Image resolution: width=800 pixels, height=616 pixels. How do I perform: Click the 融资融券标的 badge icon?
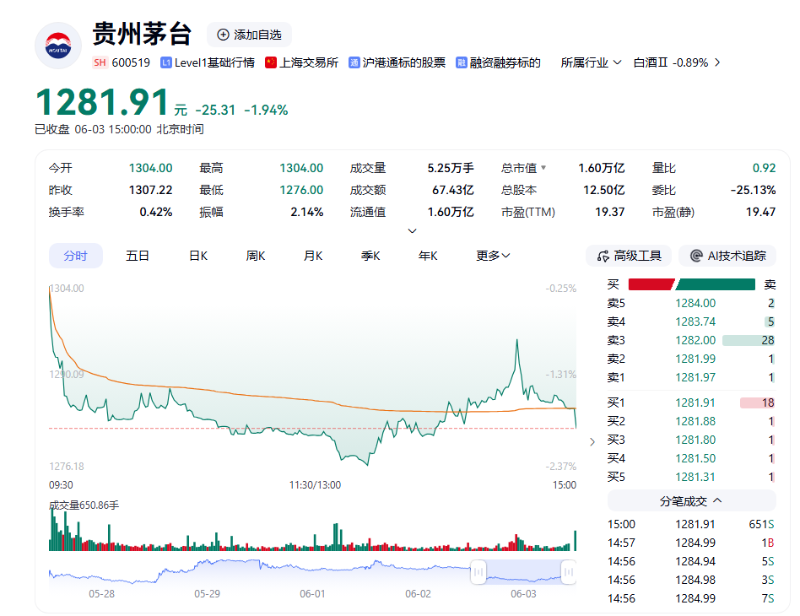461,63
